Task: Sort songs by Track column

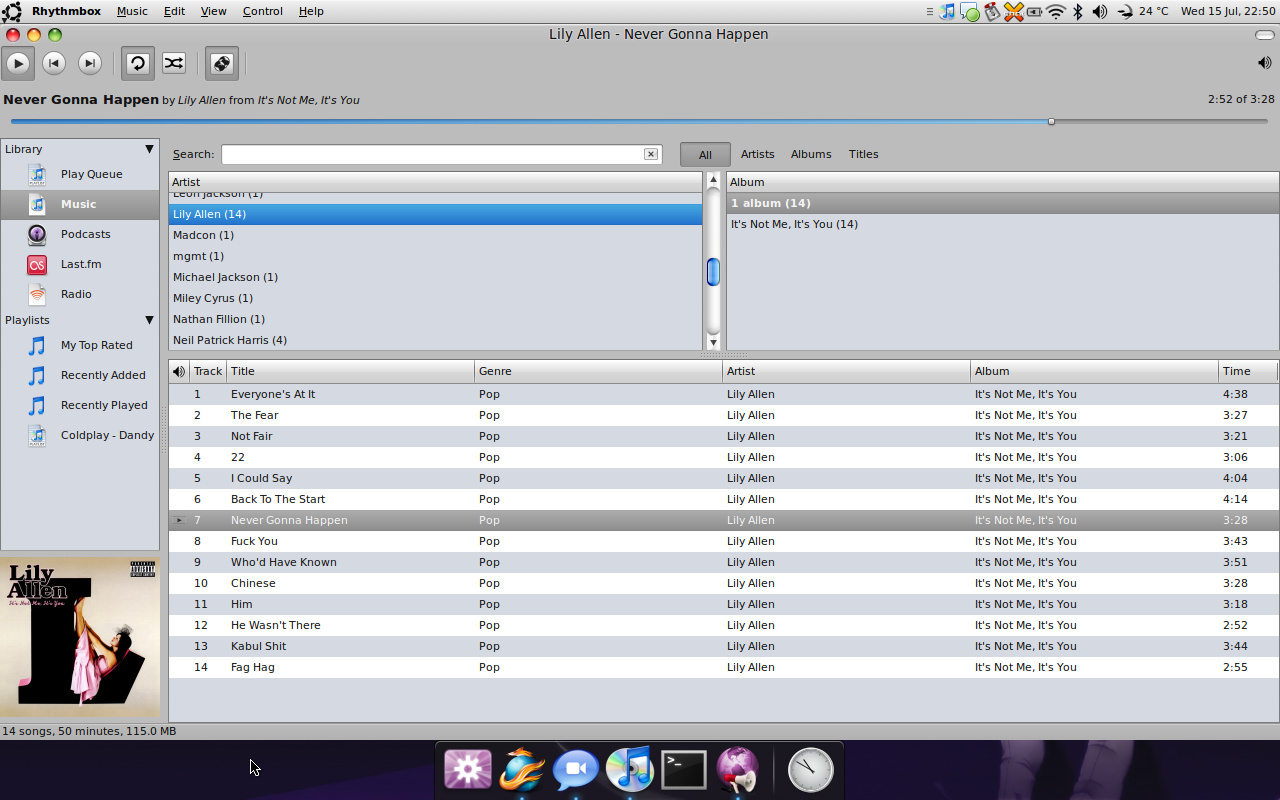Action: click(x=208, y=371)
